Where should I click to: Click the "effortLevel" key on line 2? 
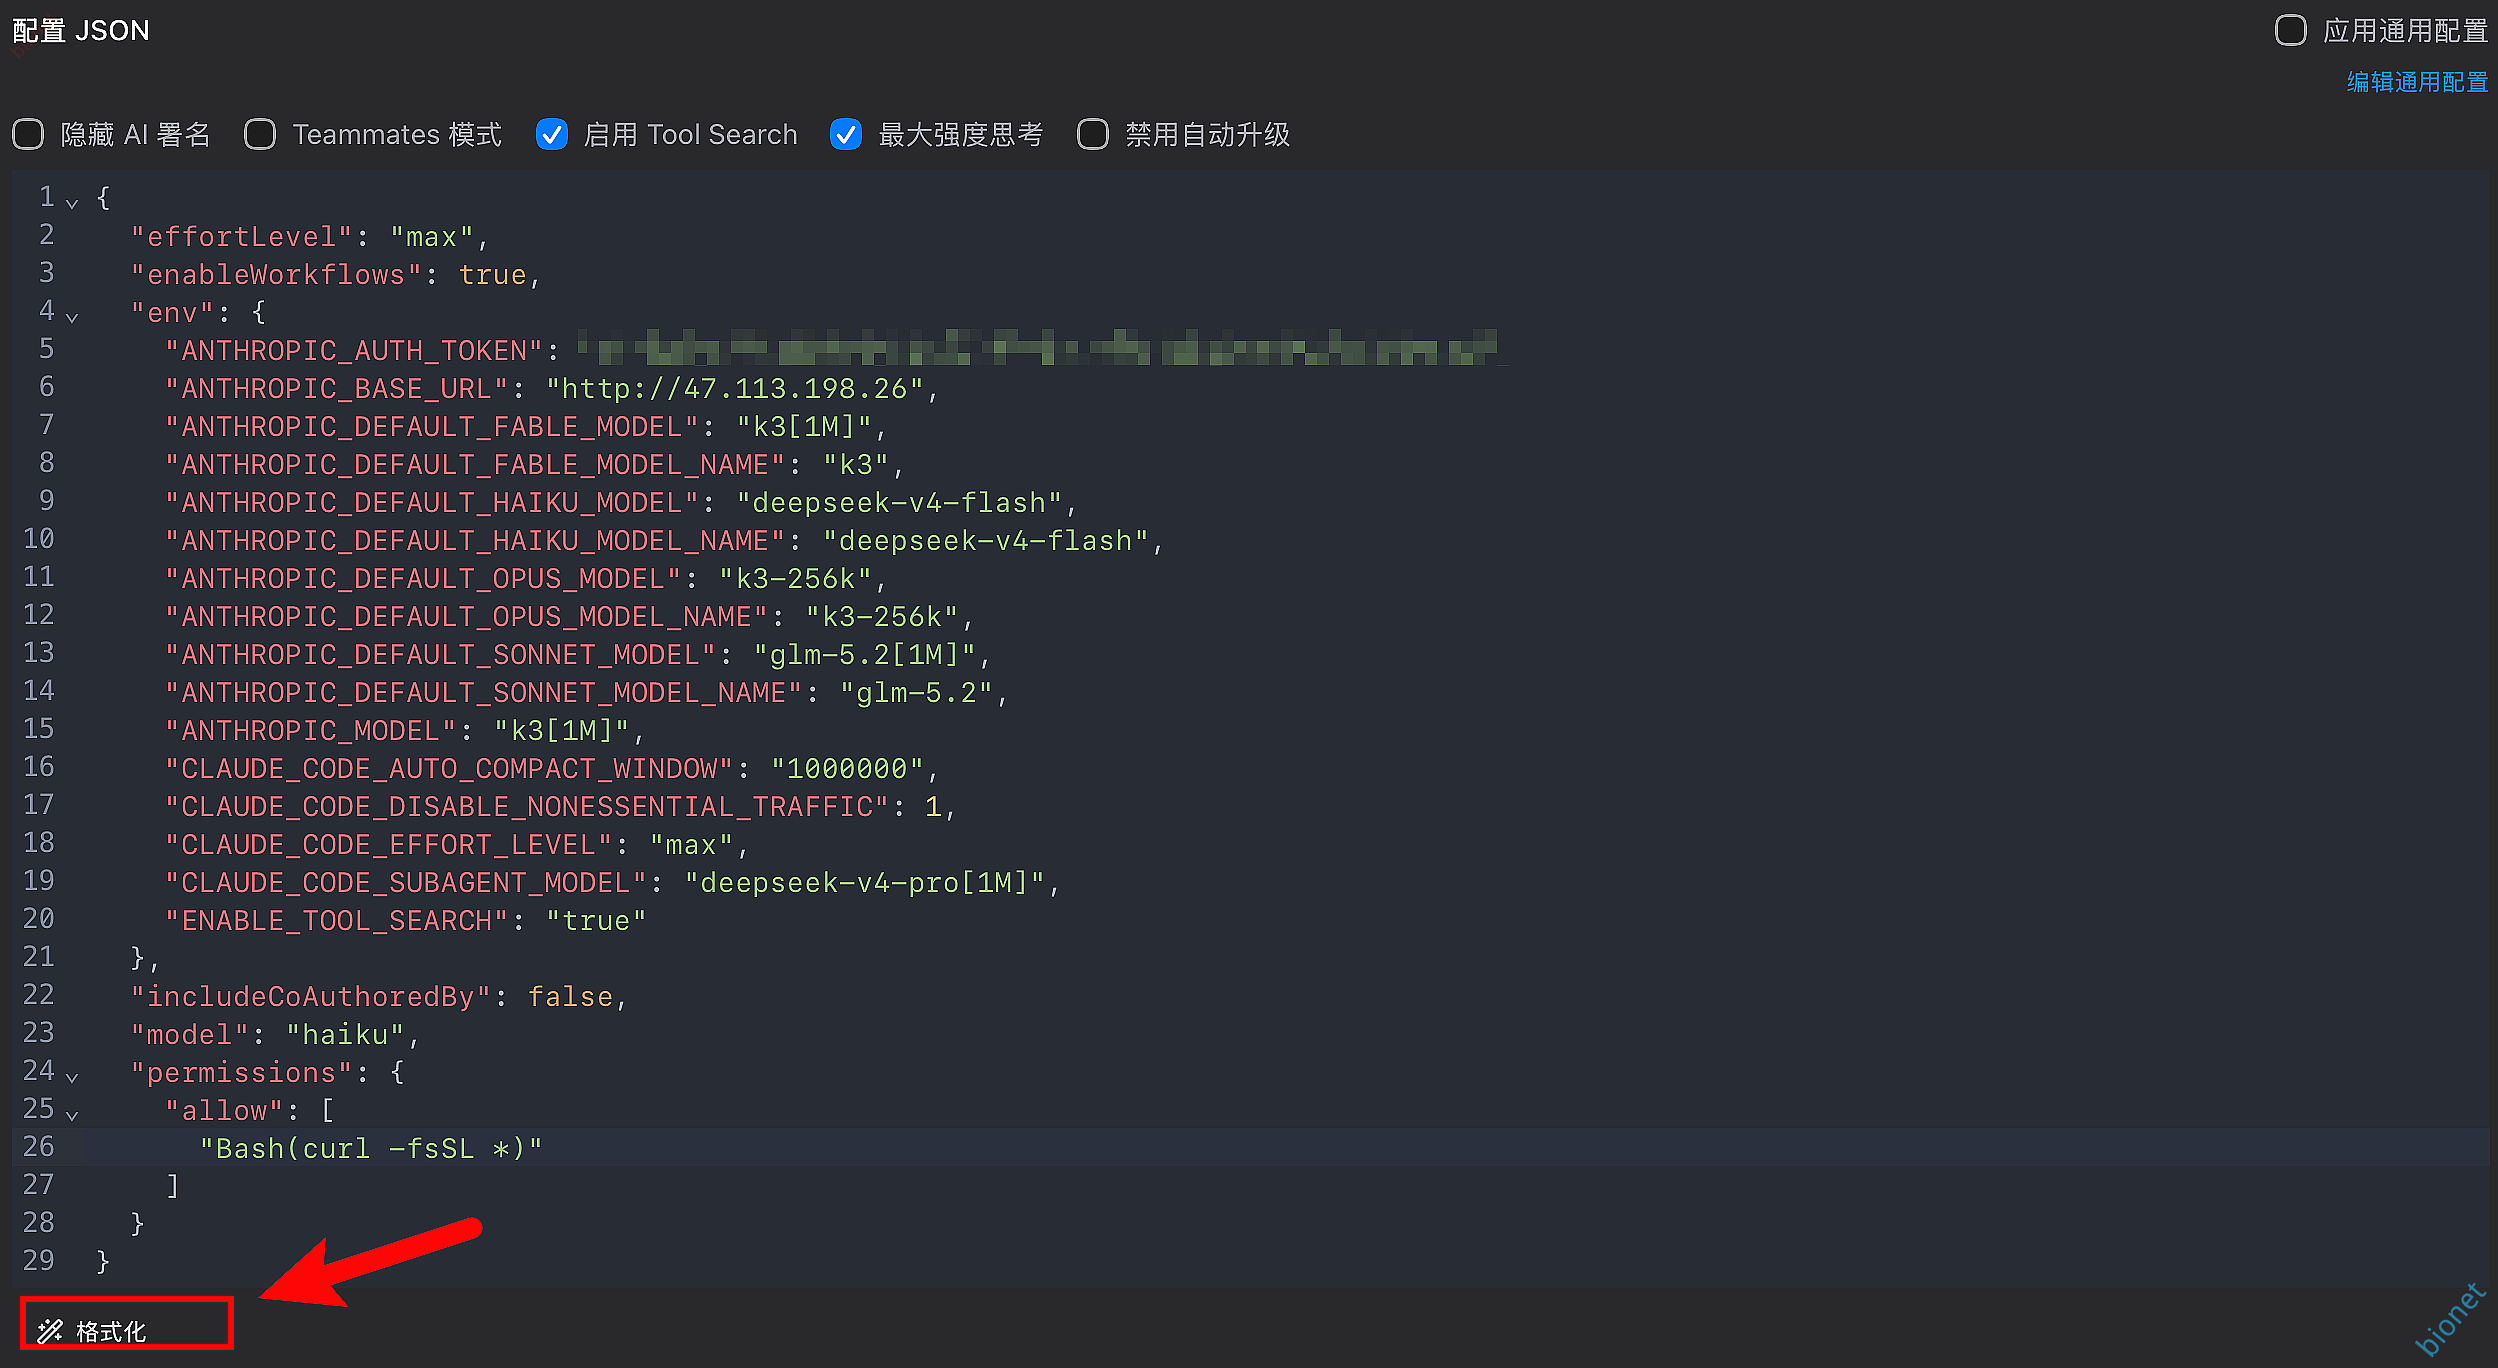point(242,237)
